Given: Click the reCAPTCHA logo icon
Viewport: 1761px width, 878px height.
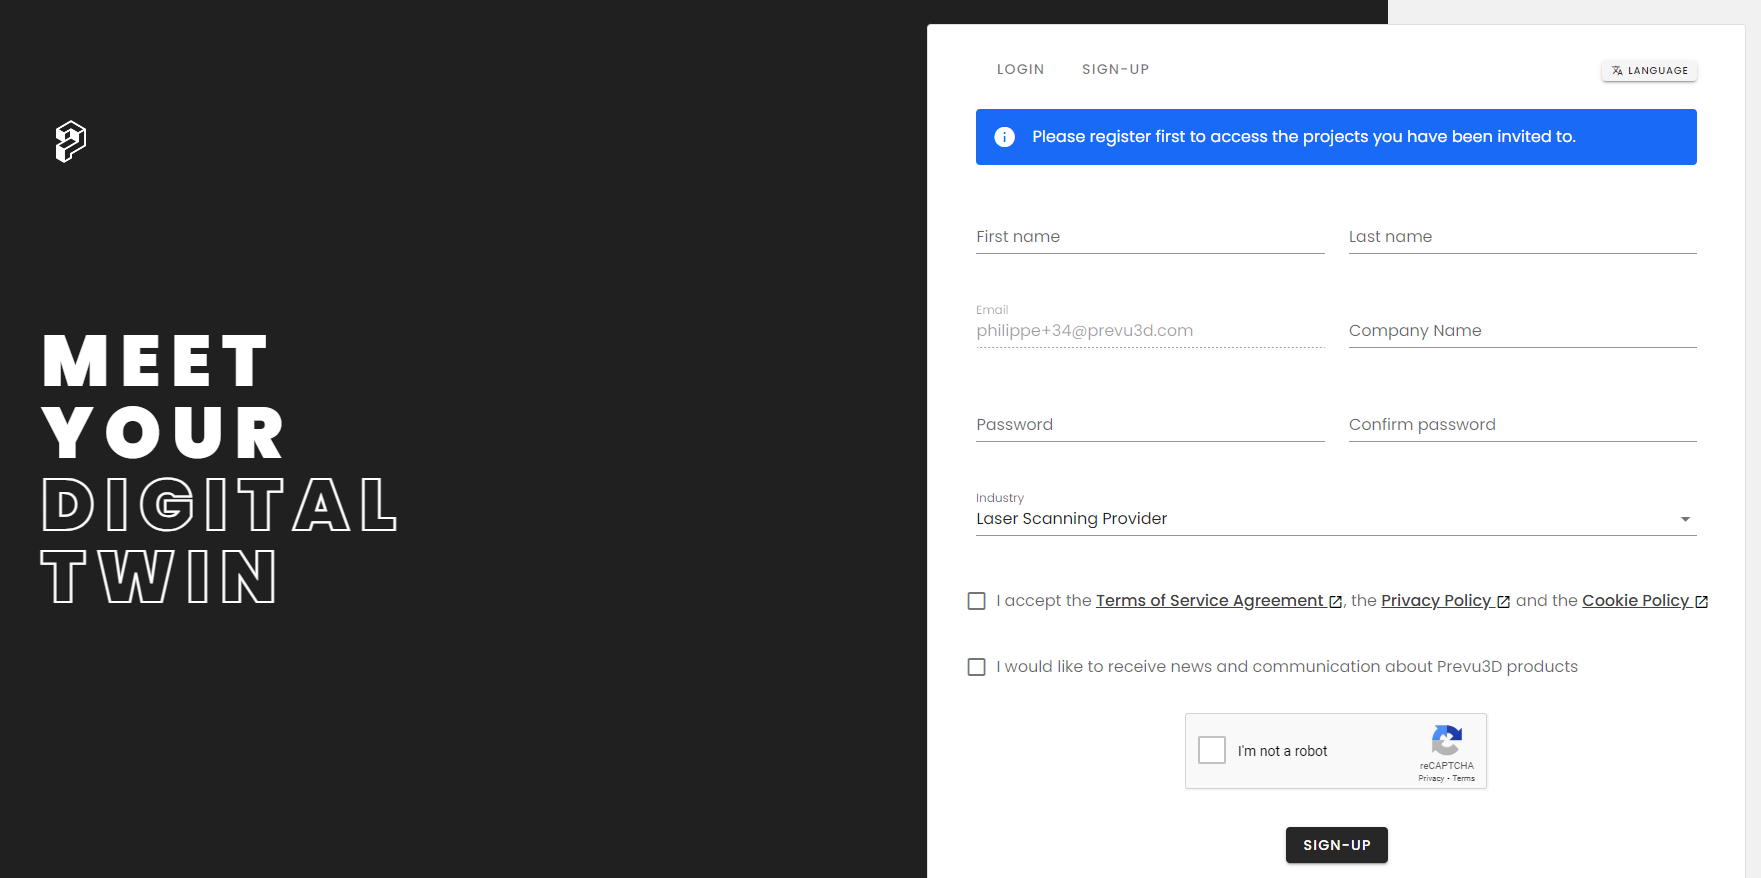Looking at the screenshot, I should (1446, 741).
